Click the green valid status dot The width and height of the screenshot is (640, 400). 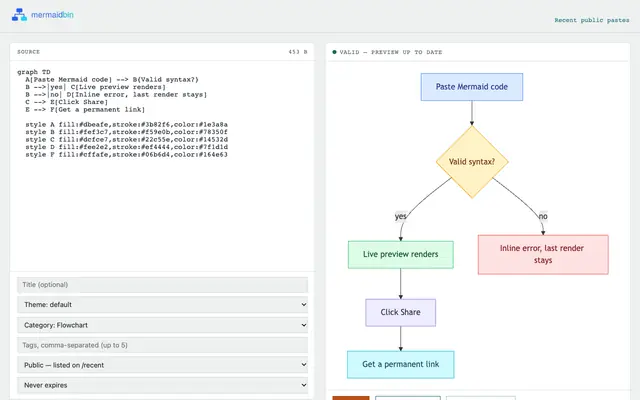(334, 52)
